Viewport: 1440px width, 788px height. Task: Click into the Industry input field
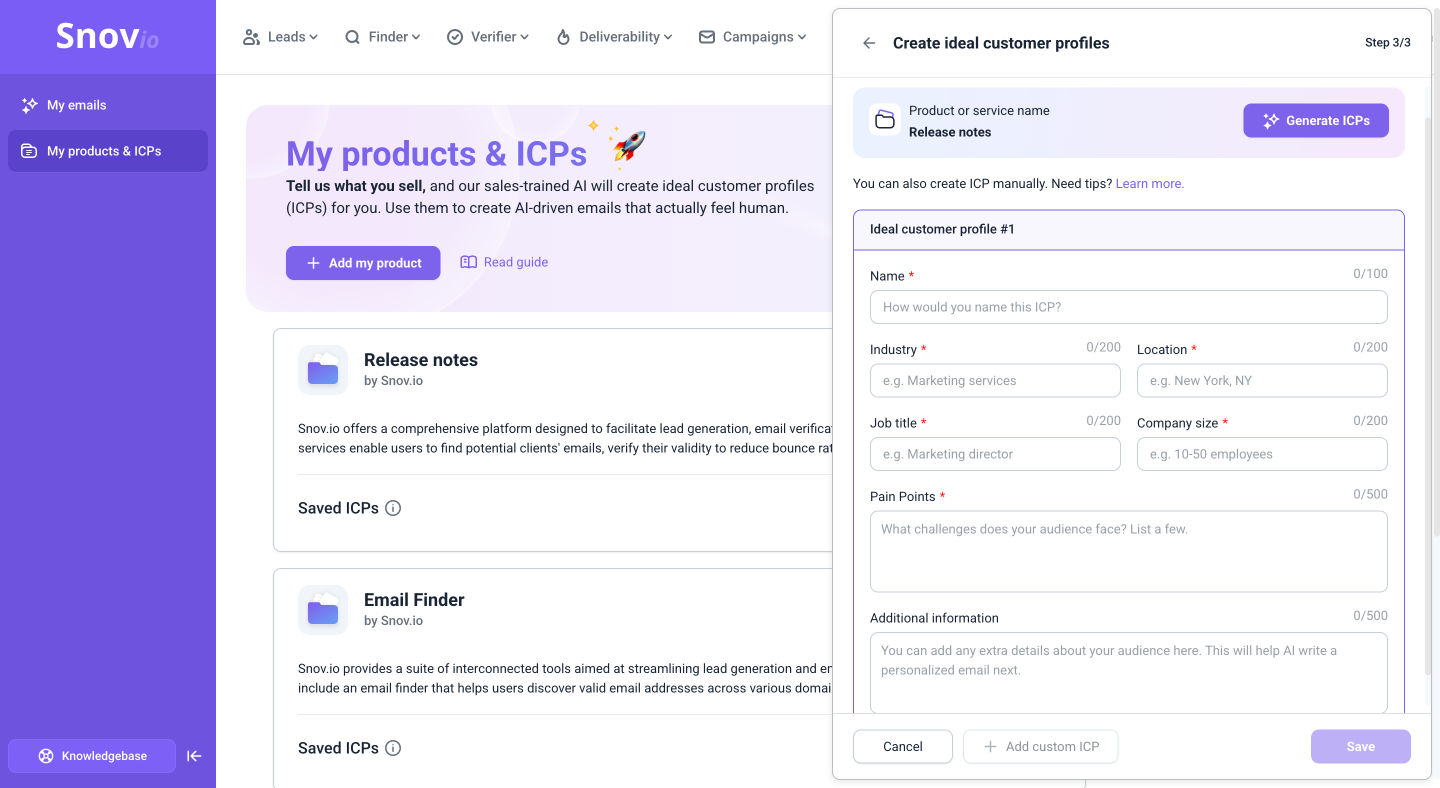point(995,381)
